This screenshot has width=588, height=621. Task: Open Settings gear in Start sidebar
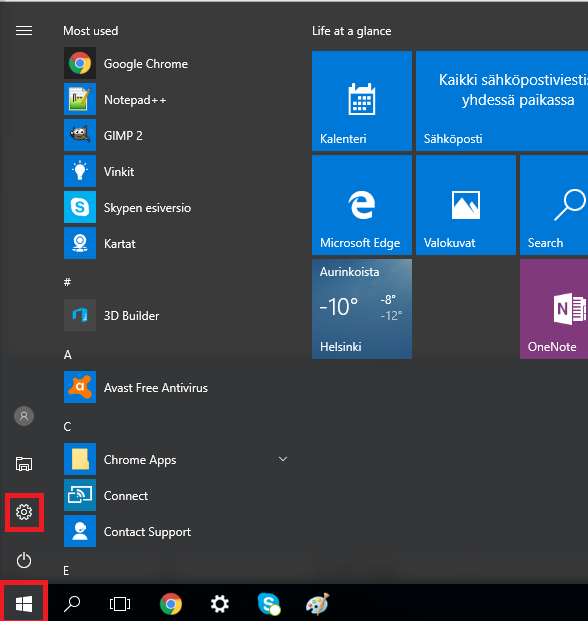click(x=24, y=512)
